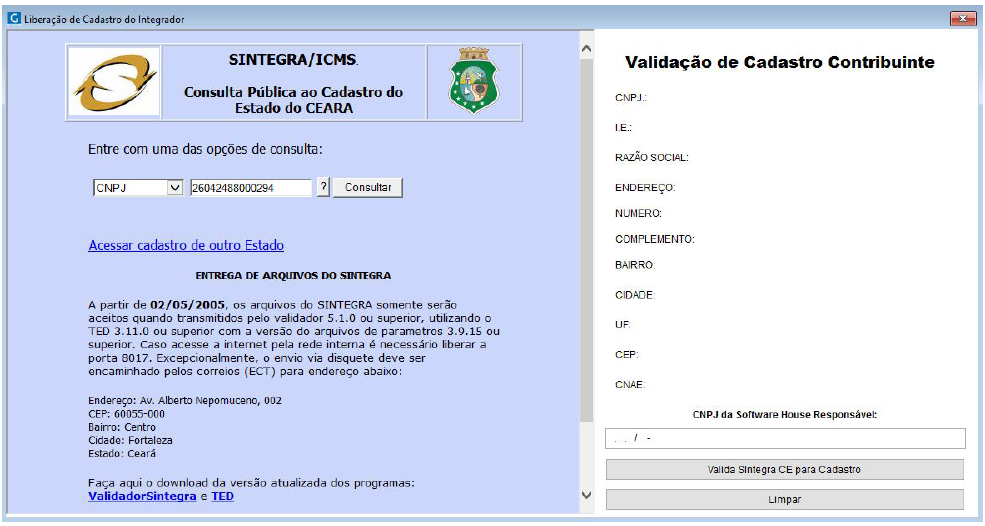Click the ENTREGA DE ARQUIVOS DO SINTEGRA heading

[x=293, y=275]
